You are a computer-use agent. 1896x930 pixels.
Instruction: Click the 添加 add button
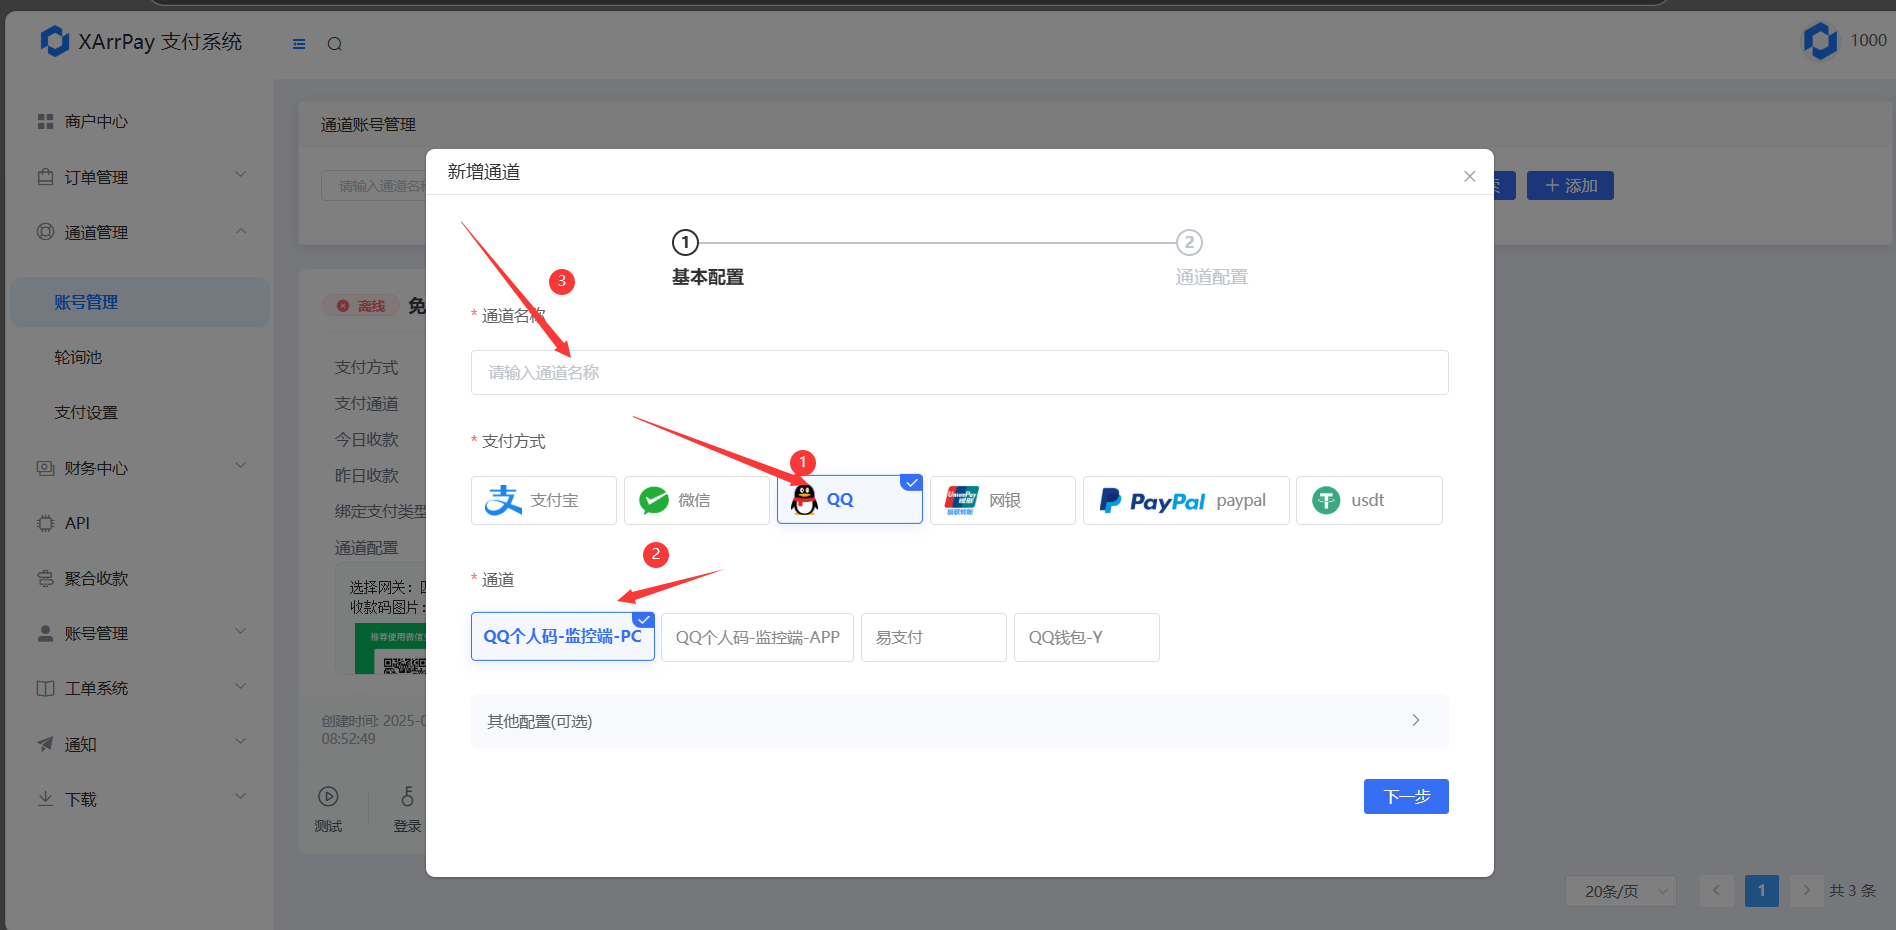coord(1569,185)
